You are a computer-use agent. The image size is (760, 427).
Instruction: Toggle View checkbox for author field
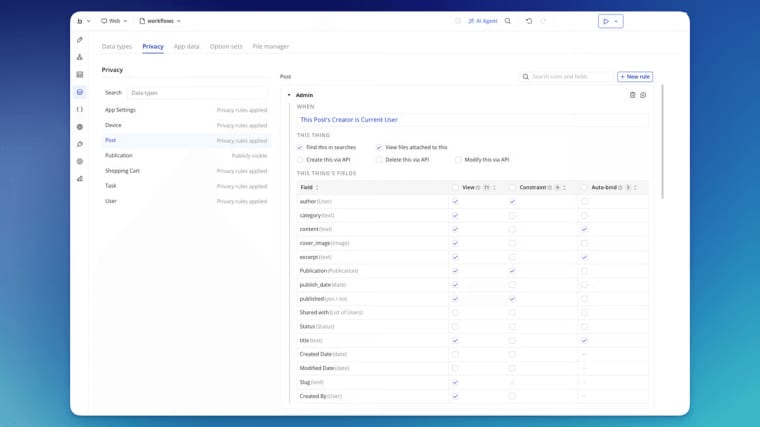pyautogui.click(x=455, y=201)
